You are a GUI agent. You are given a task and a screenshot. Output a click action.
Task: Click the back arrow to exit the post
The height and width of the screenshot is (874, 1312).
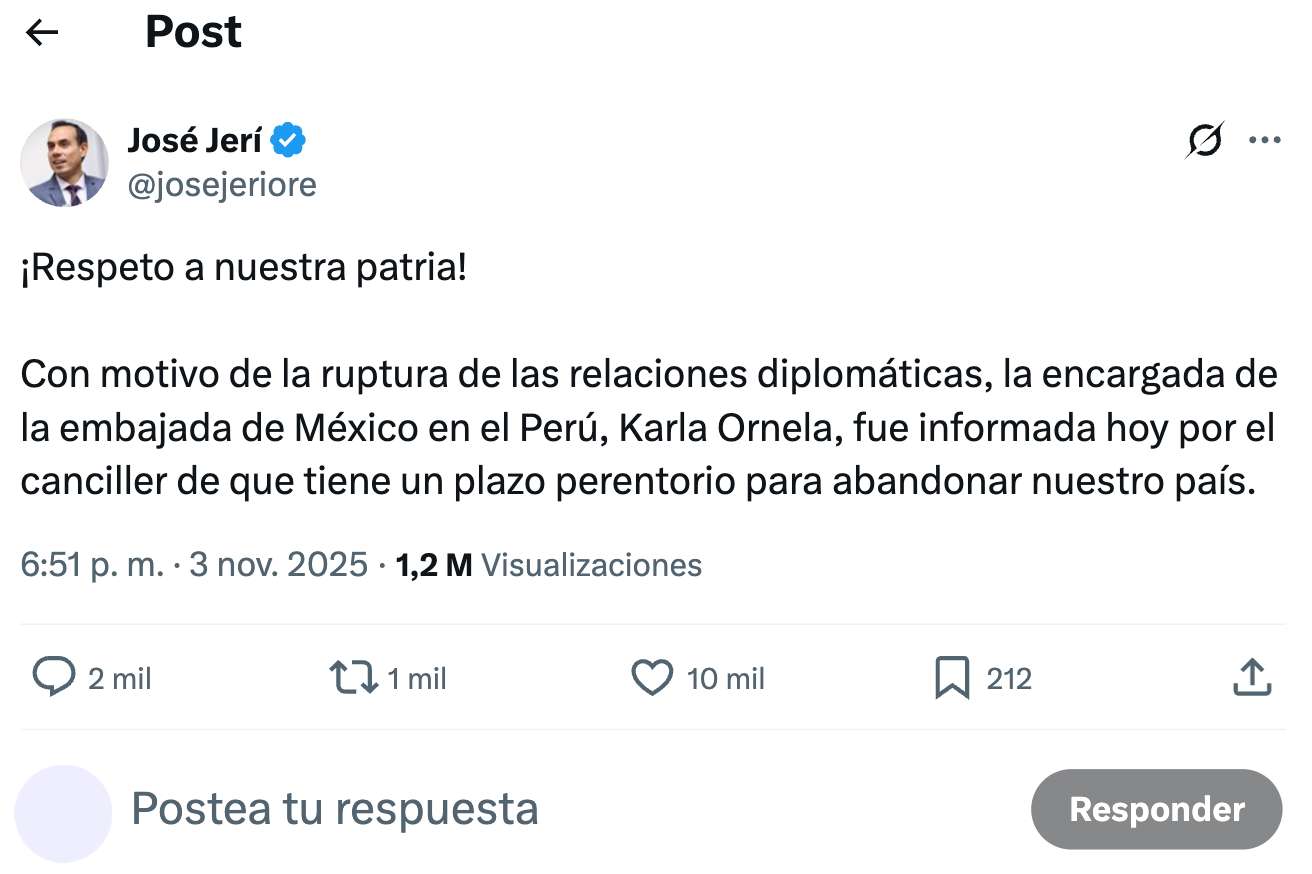[x=42, y=32]
